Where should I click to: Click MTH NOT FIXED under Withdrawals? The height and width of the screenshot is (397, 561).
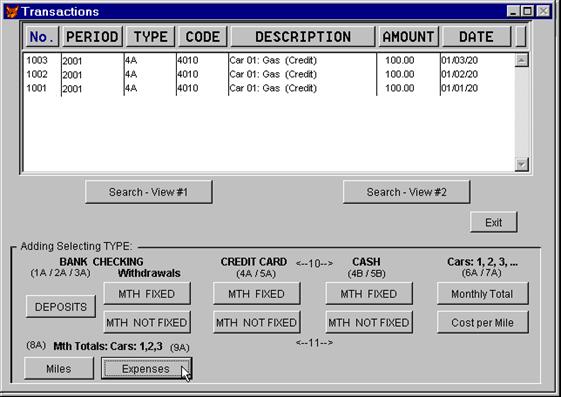(147, 322)
